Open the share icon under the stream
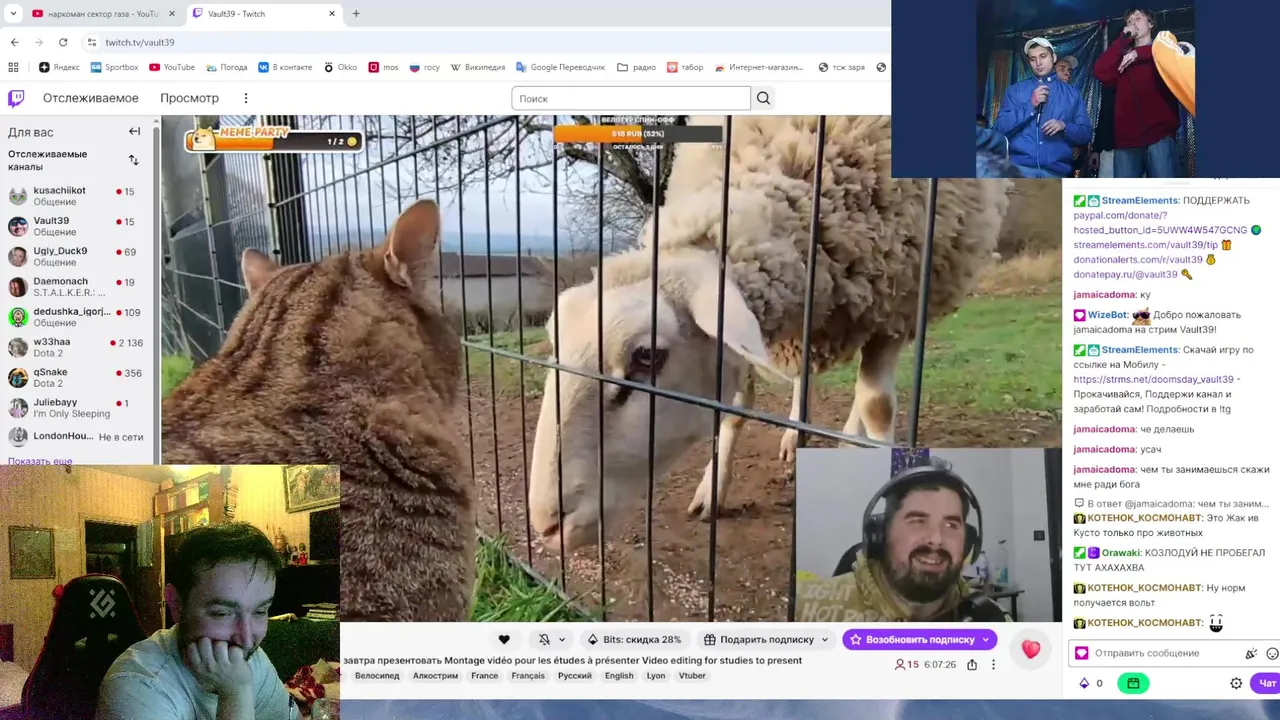 coord(972,664)
